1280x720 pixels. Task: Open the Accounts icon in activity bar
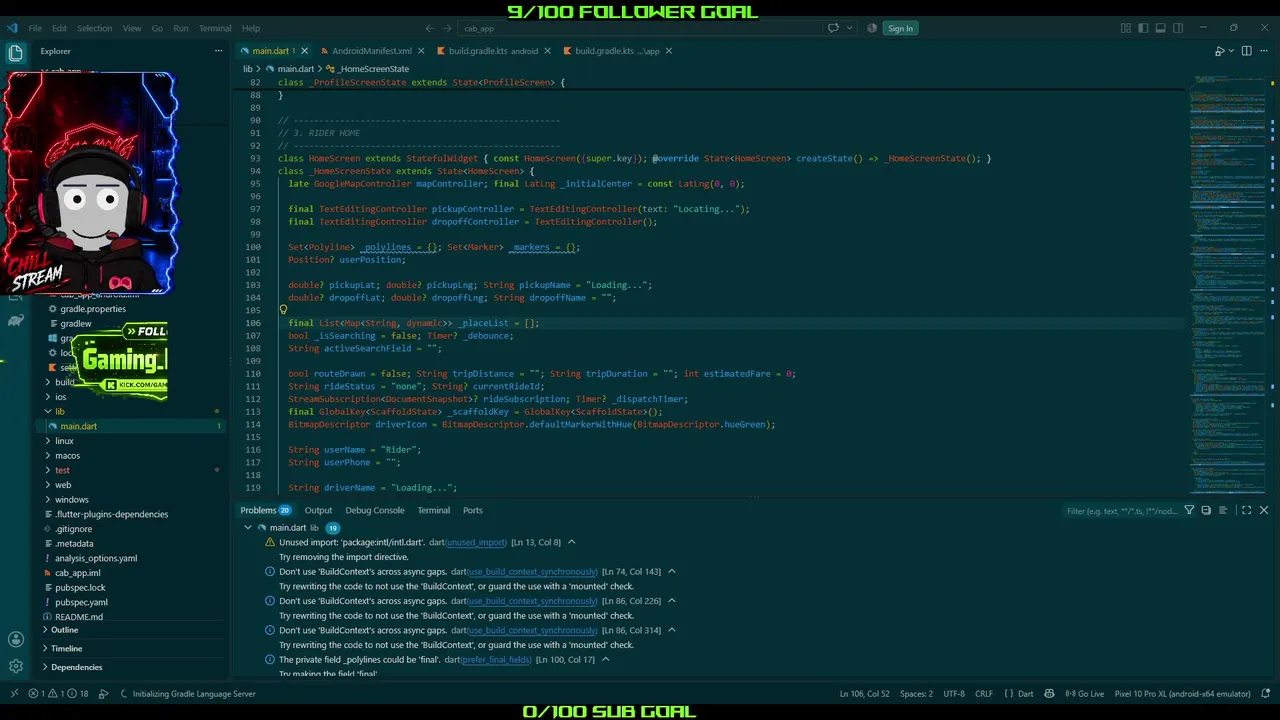15,640
